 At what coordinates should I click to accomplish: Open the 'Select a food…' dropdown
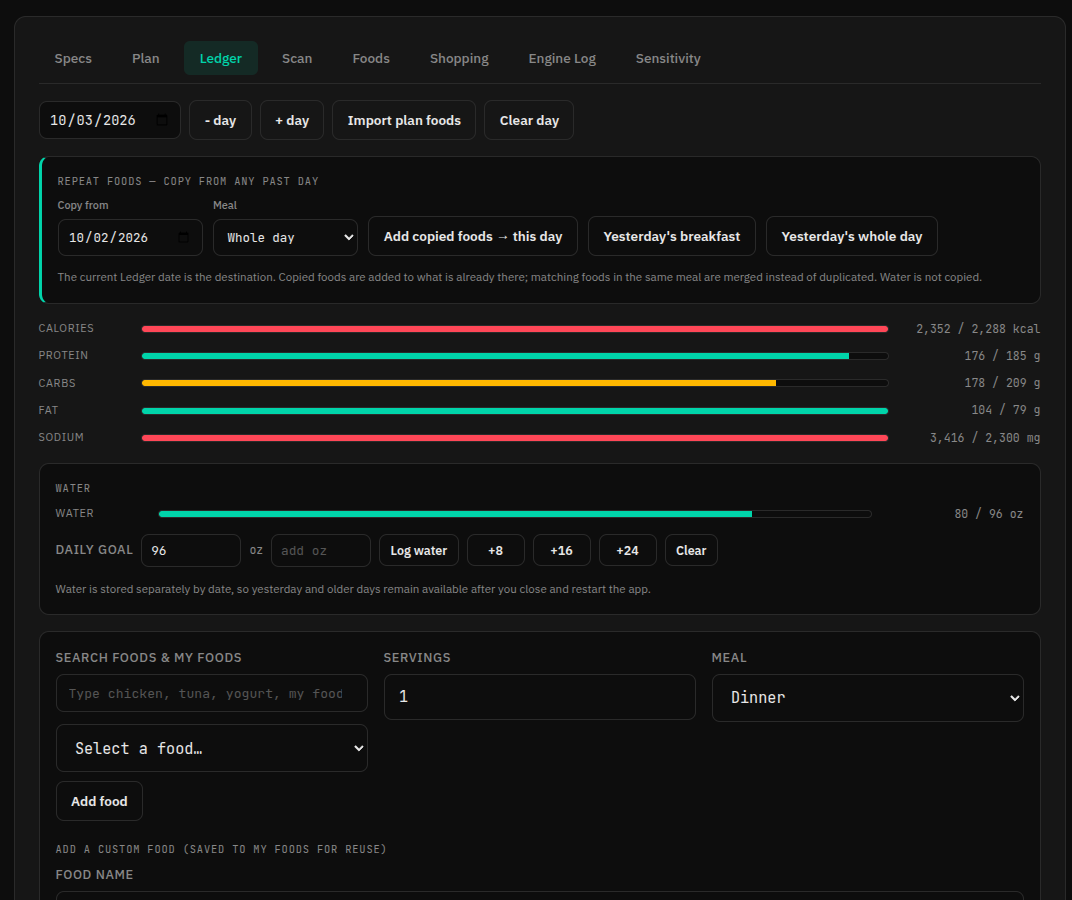pos(212,748)
